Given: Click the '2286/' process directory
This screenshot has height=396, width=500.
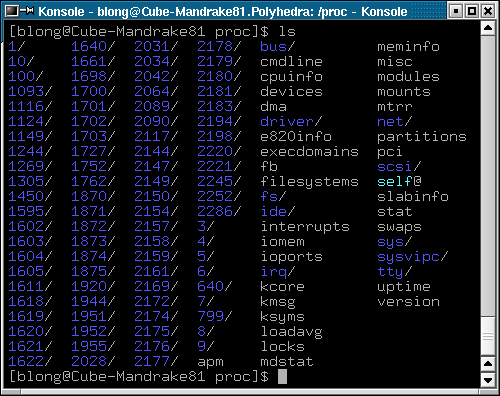Looking at the screenshot, I should point(219,211).
